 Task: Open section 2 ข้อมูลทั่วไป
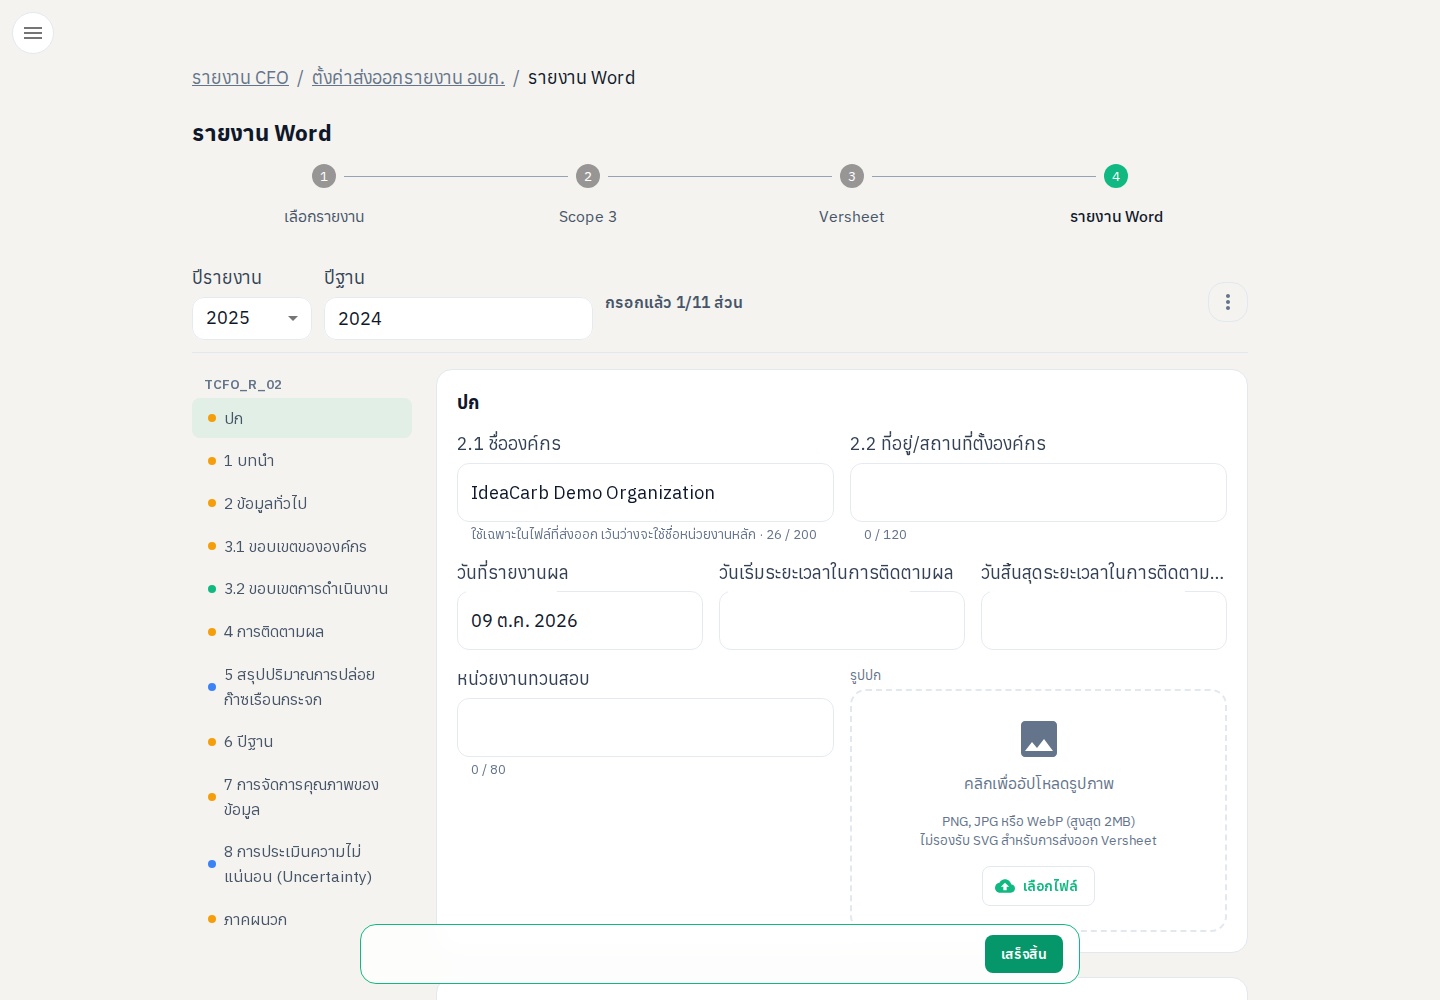click(302, 503)
